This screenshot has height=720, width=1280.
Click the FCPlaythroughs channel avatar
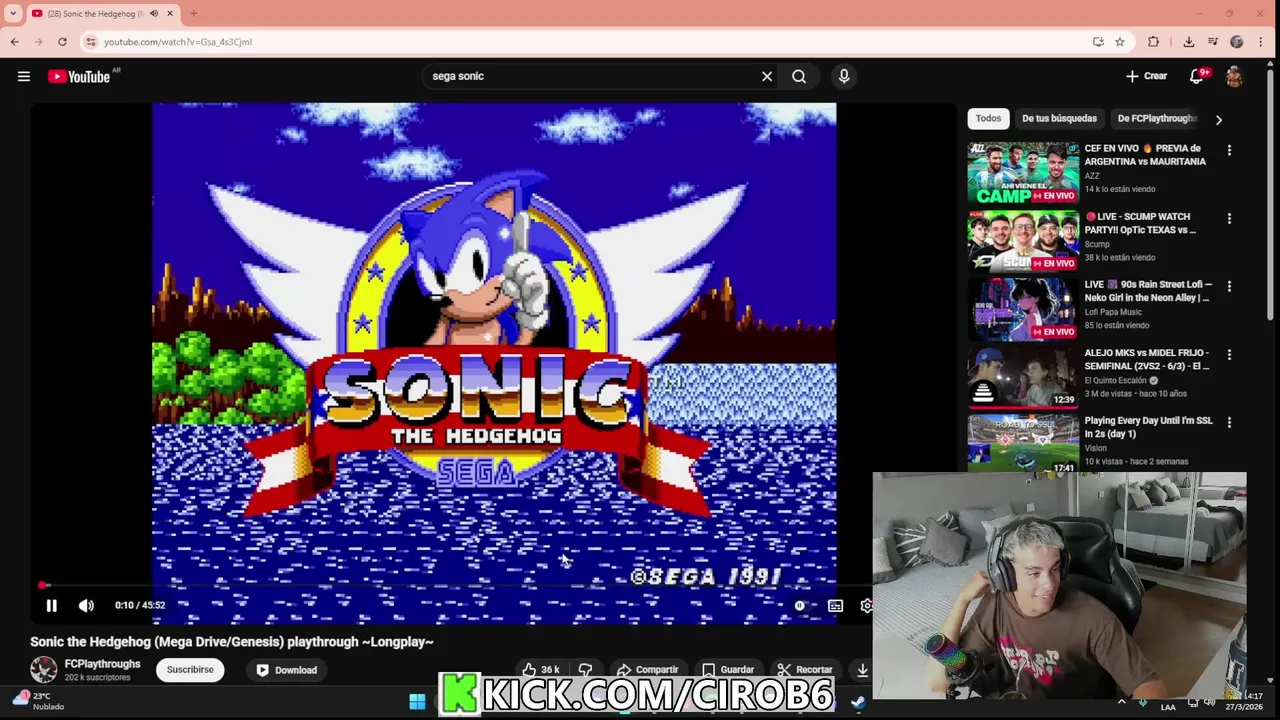click(44, 669)
